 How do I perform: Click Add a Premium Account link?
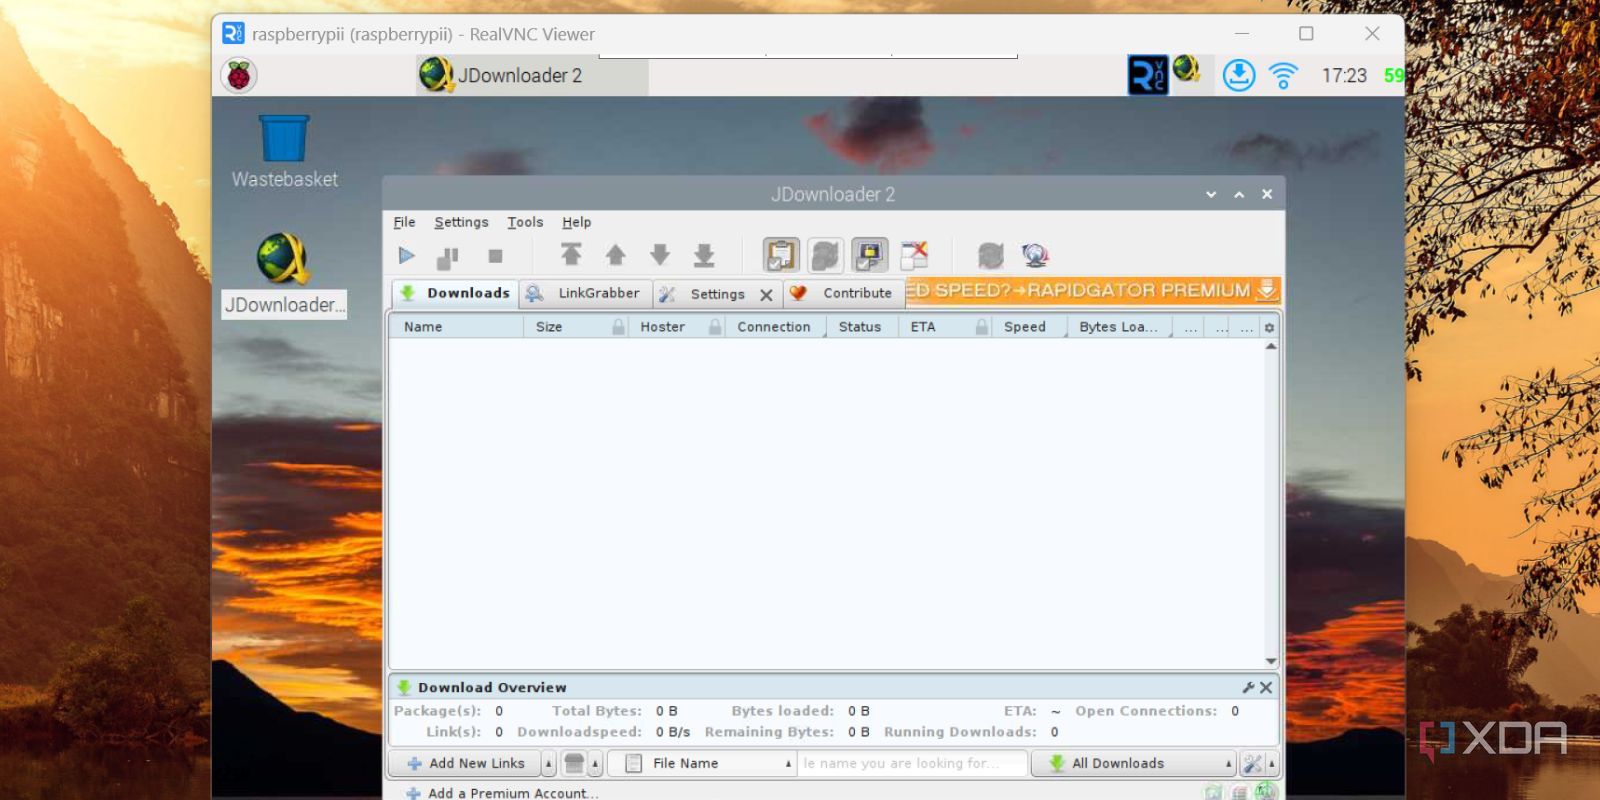pyautogui.click(x=502, y=793)
